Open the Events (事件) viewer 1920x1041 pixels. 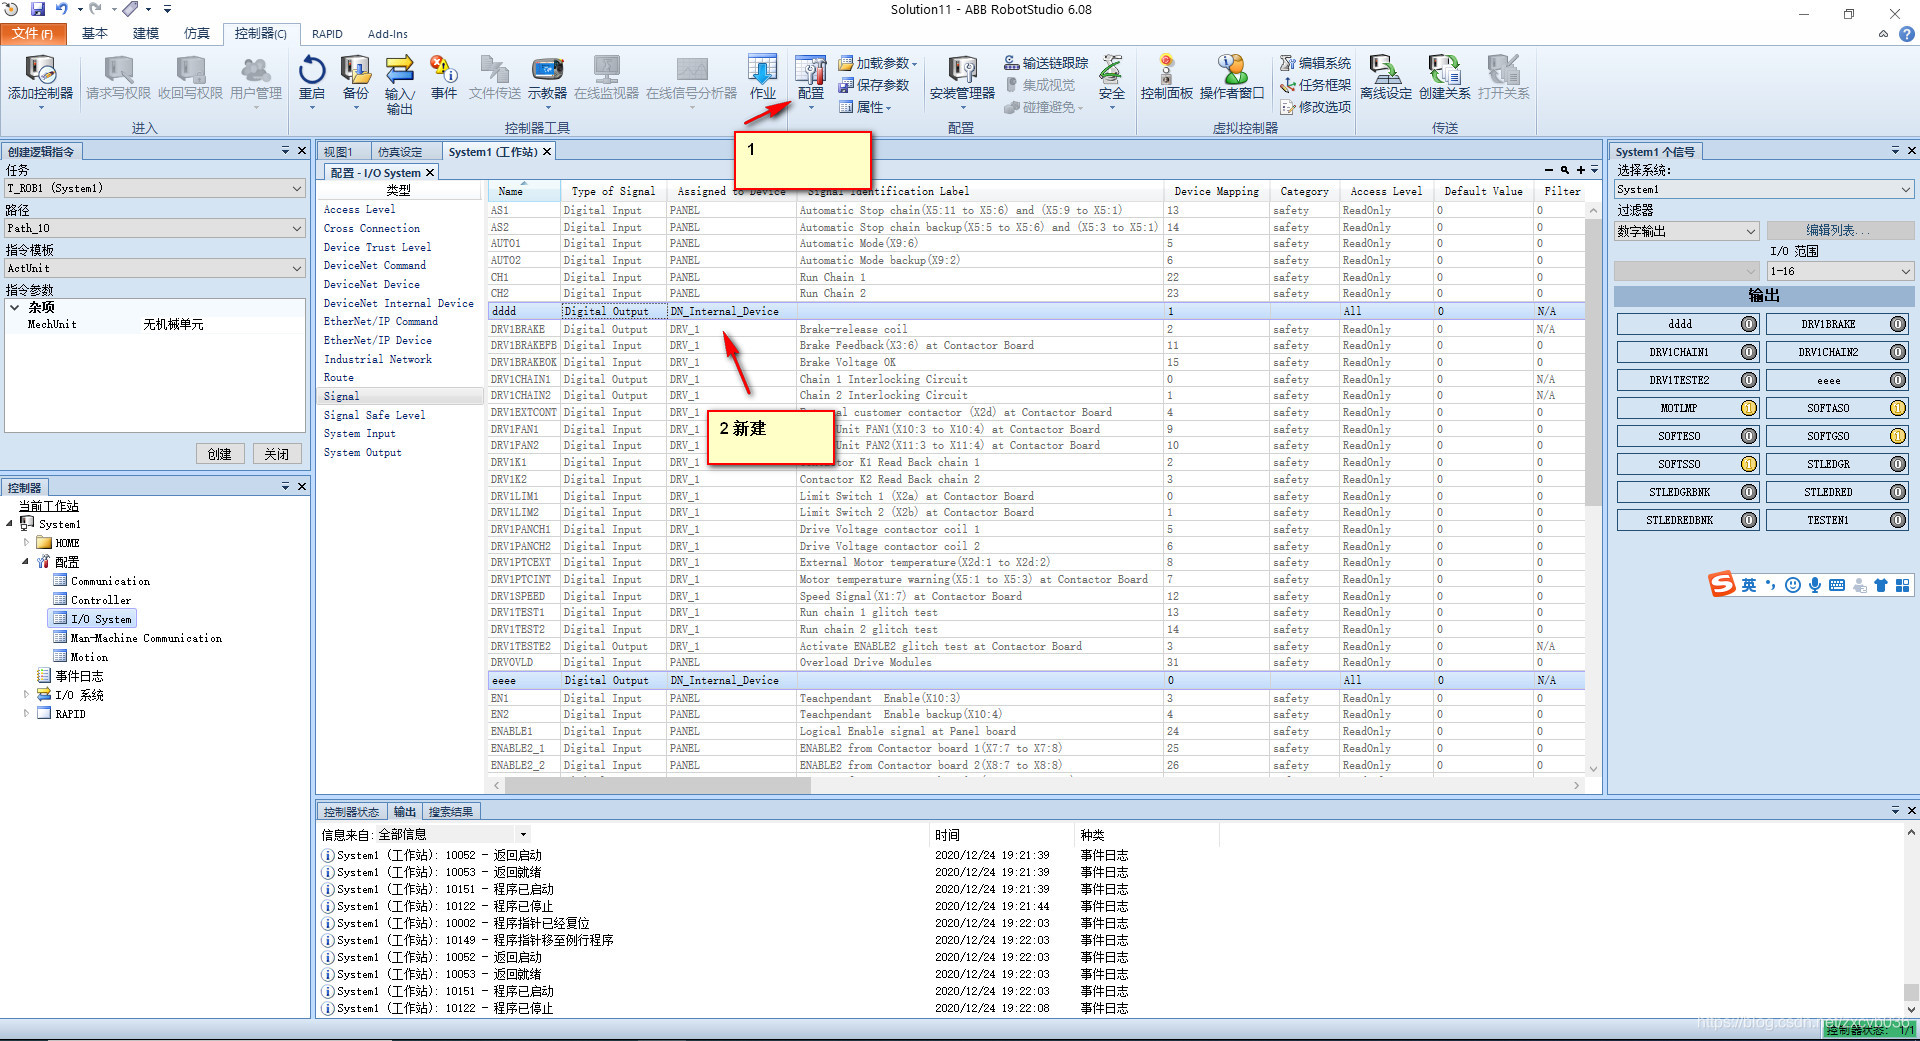pyautogui.click(x=444, y=78)
